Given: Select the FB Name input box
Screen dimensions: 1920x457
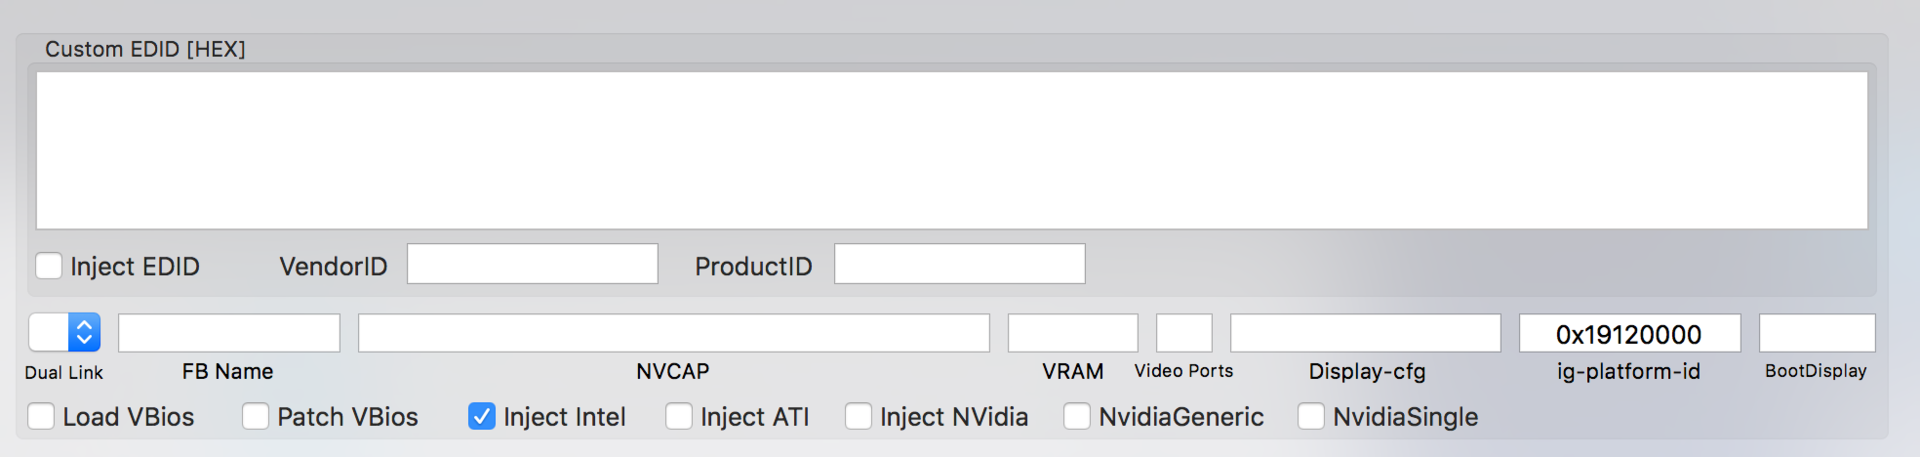Looking at the screenshot, I should [x=229, y=333].
